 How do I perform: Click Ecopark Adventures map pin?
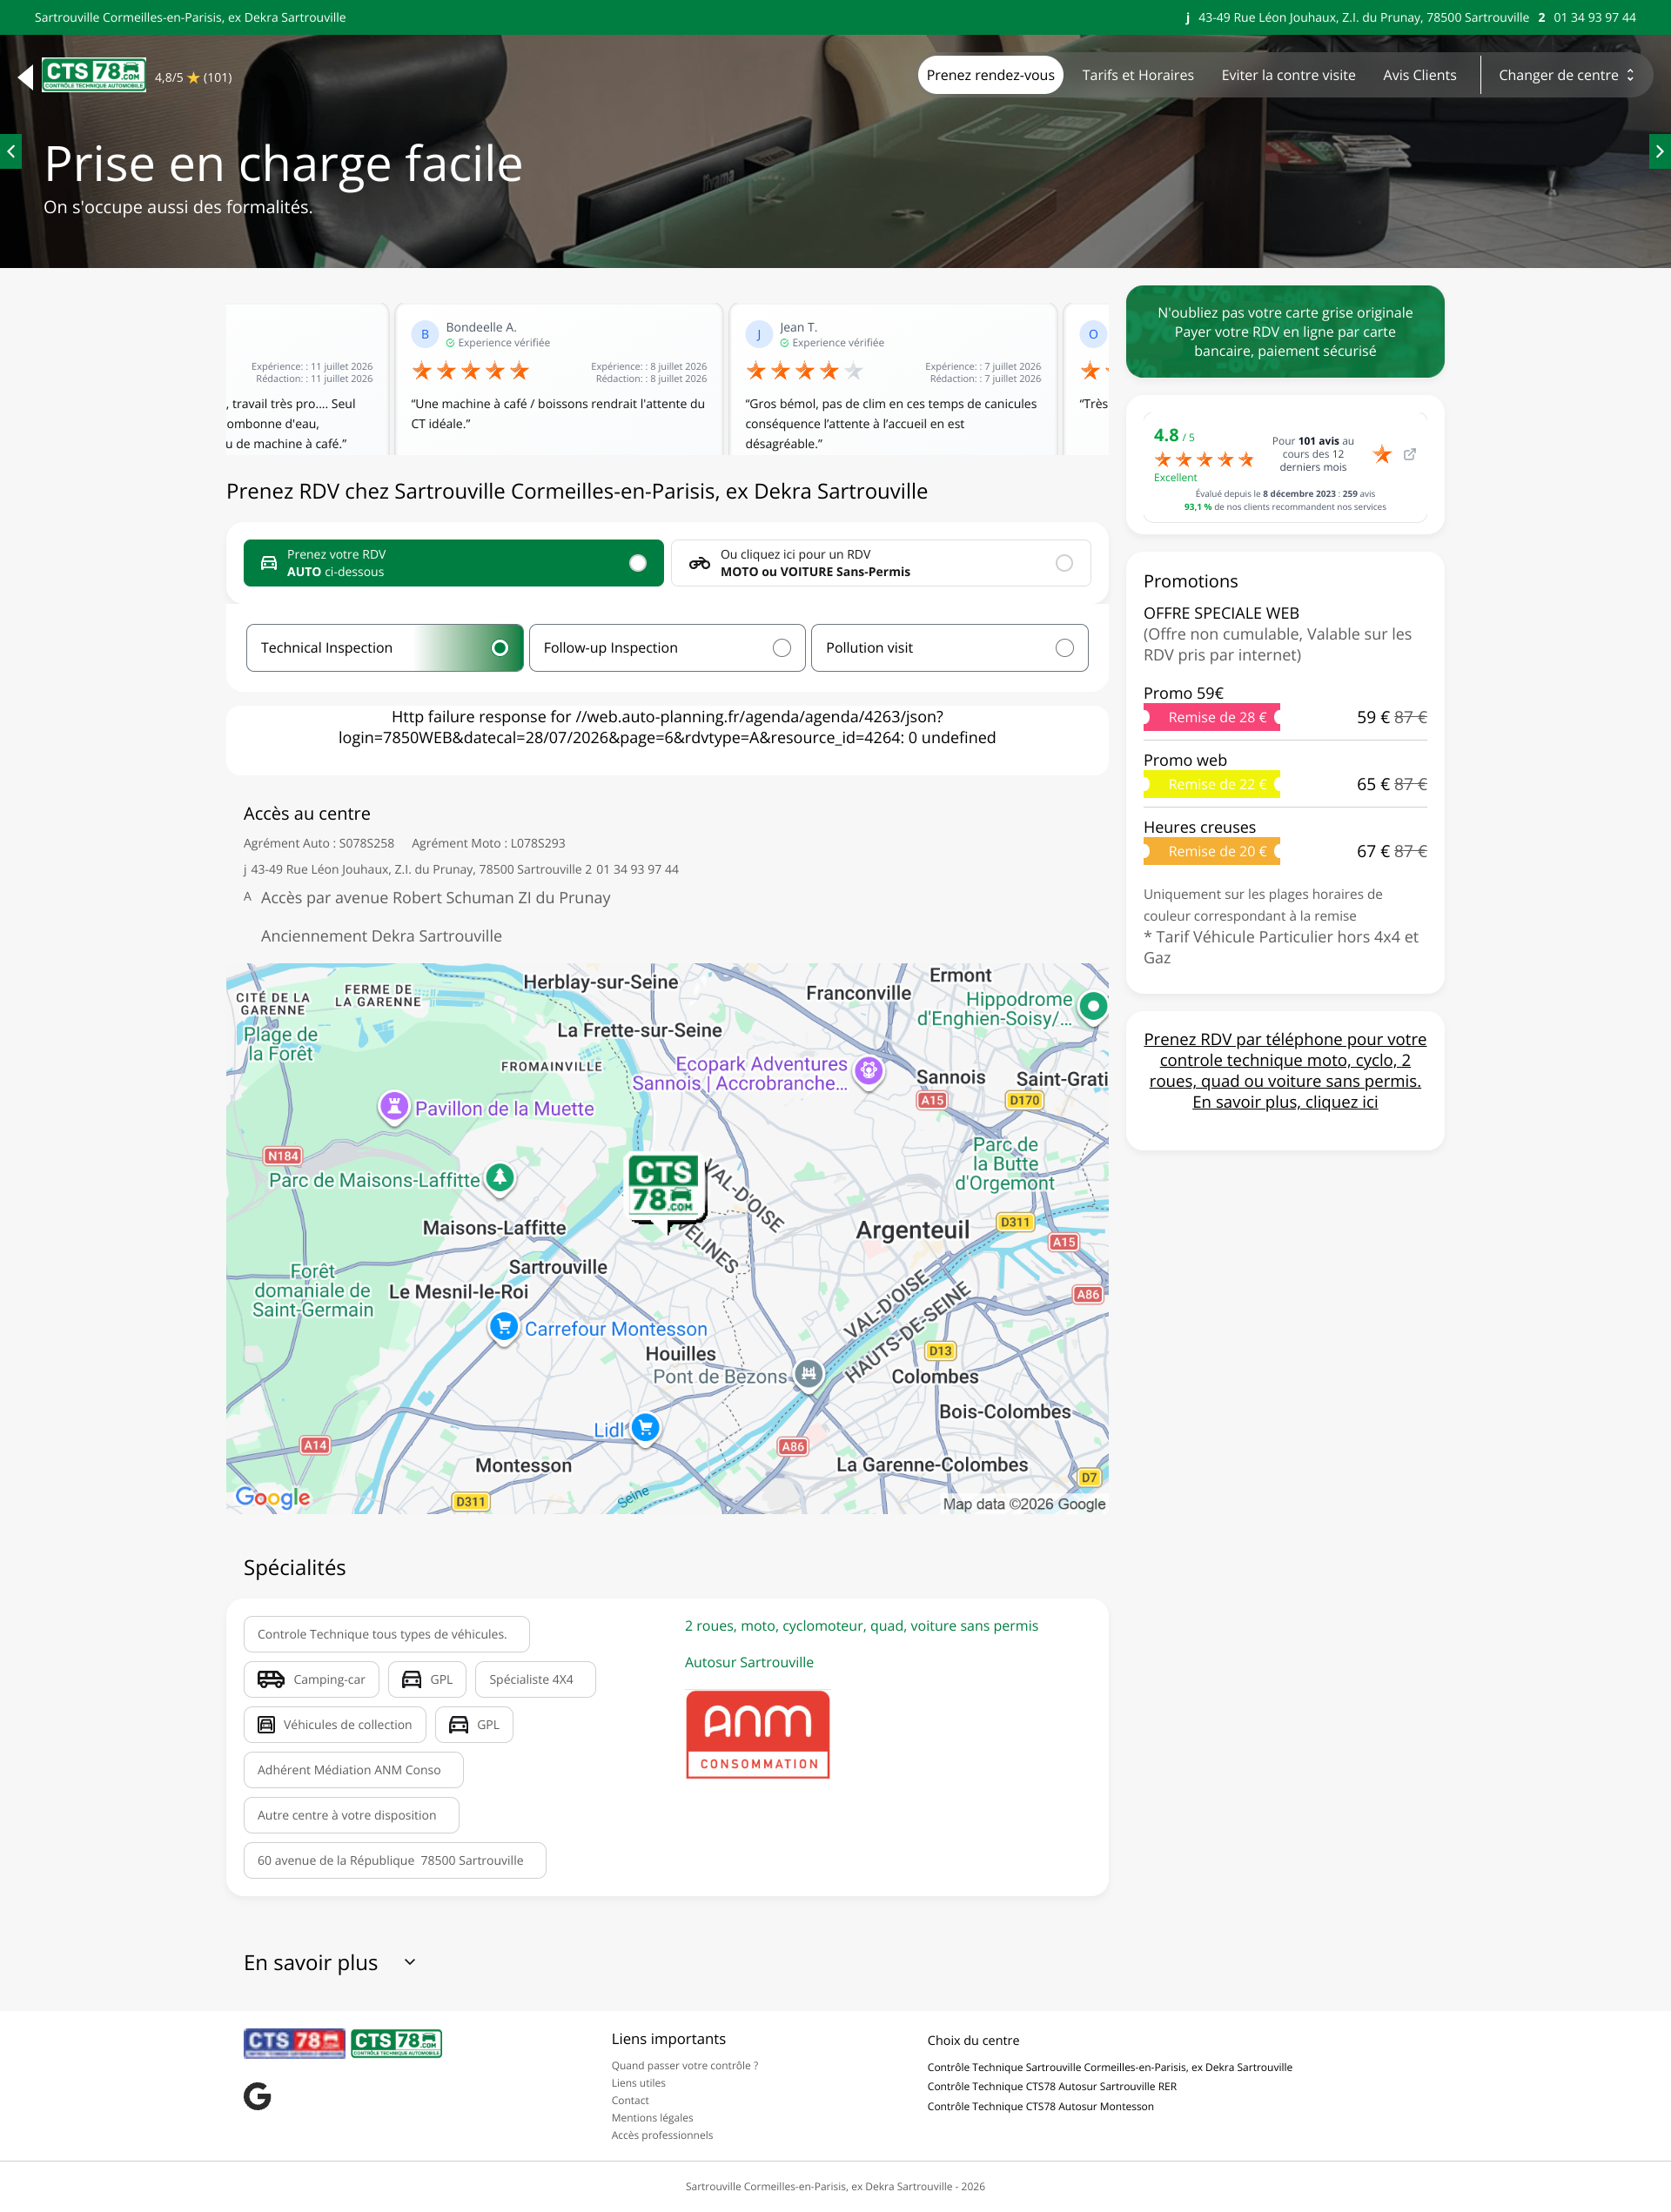tap(869, 1072)
